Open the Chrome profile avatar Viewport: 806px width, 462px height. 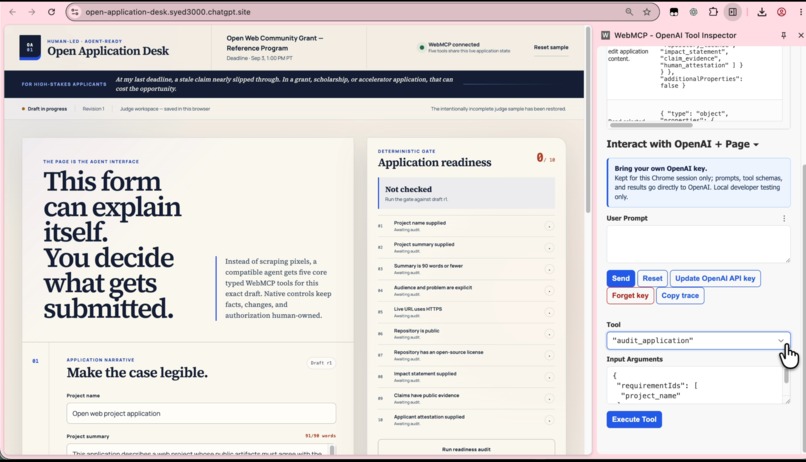[781, 12]
